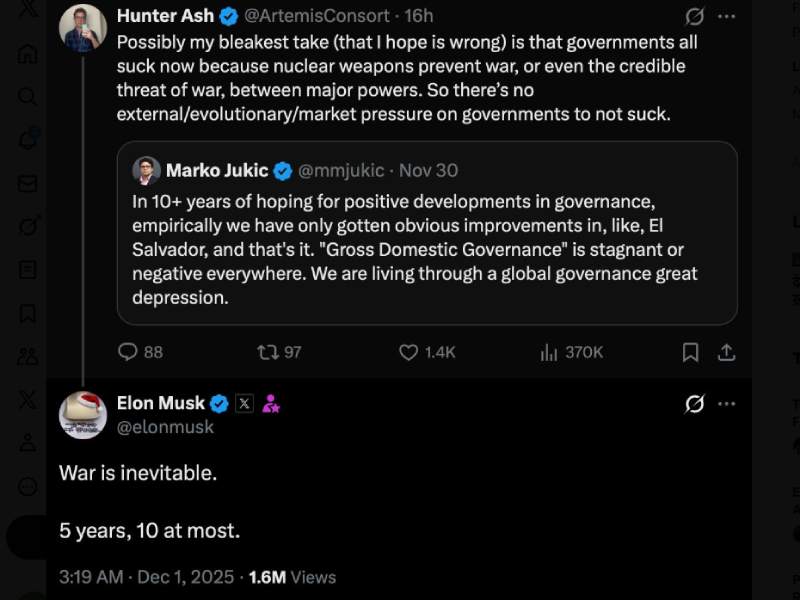Share Hunter Ash's post
This screenshot has width=800, height=600.
click(727, 352)
